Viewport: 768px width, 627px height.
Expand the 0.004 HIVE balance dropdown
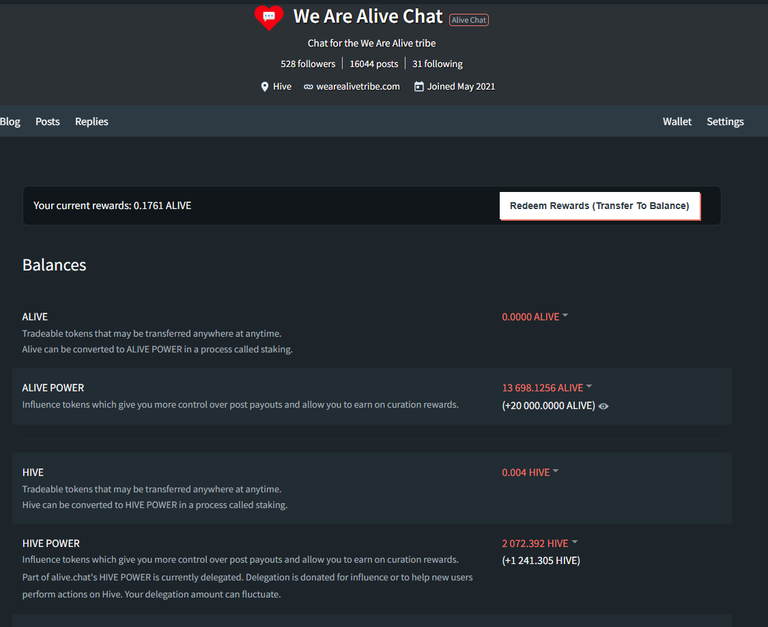[530, 473]
